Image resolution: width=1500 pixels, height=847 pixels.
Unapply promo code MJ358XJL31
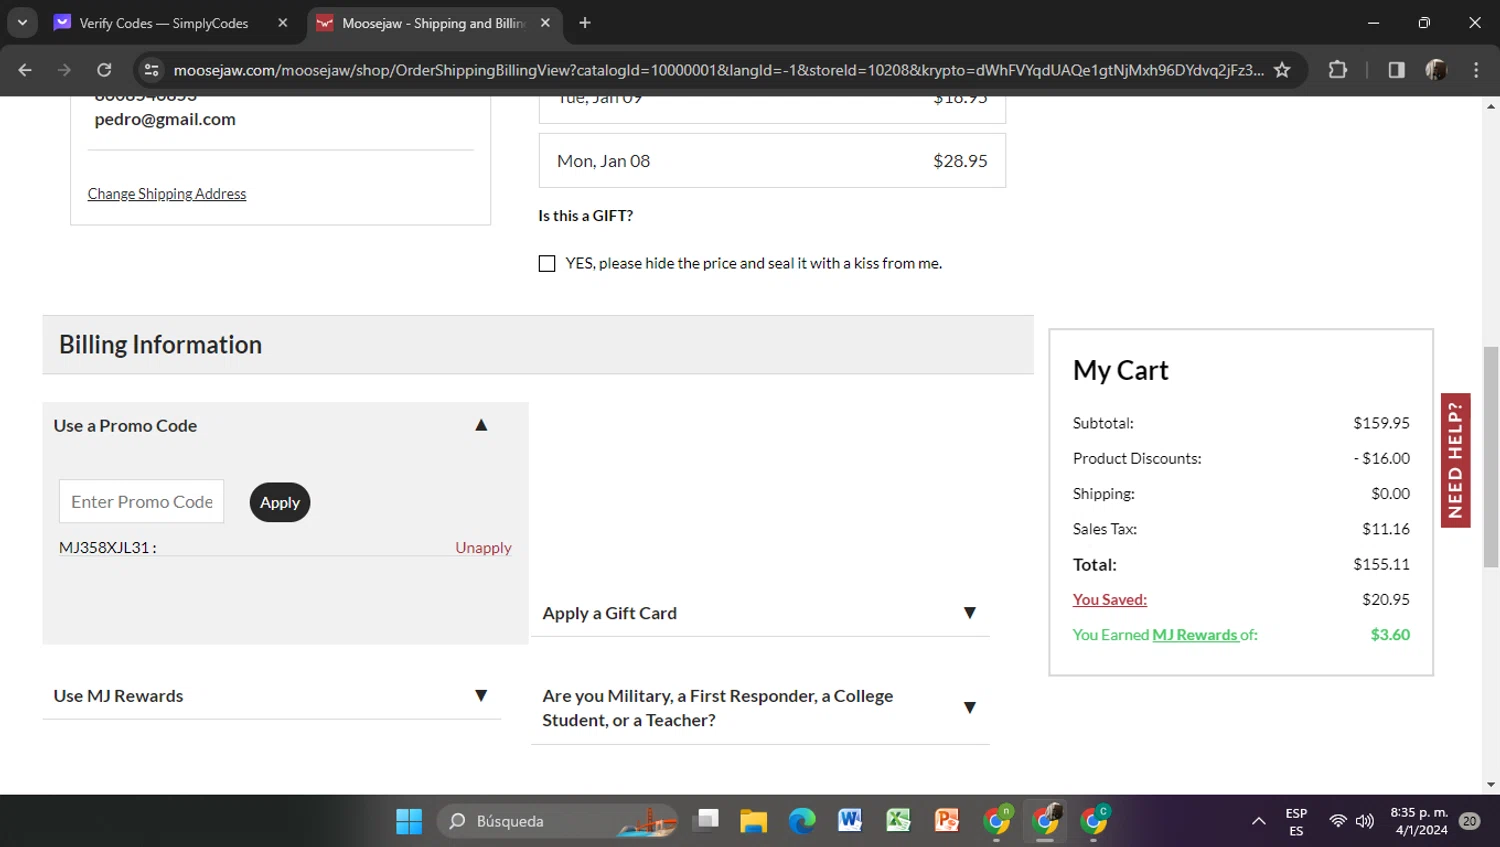(x=483, y=548)
